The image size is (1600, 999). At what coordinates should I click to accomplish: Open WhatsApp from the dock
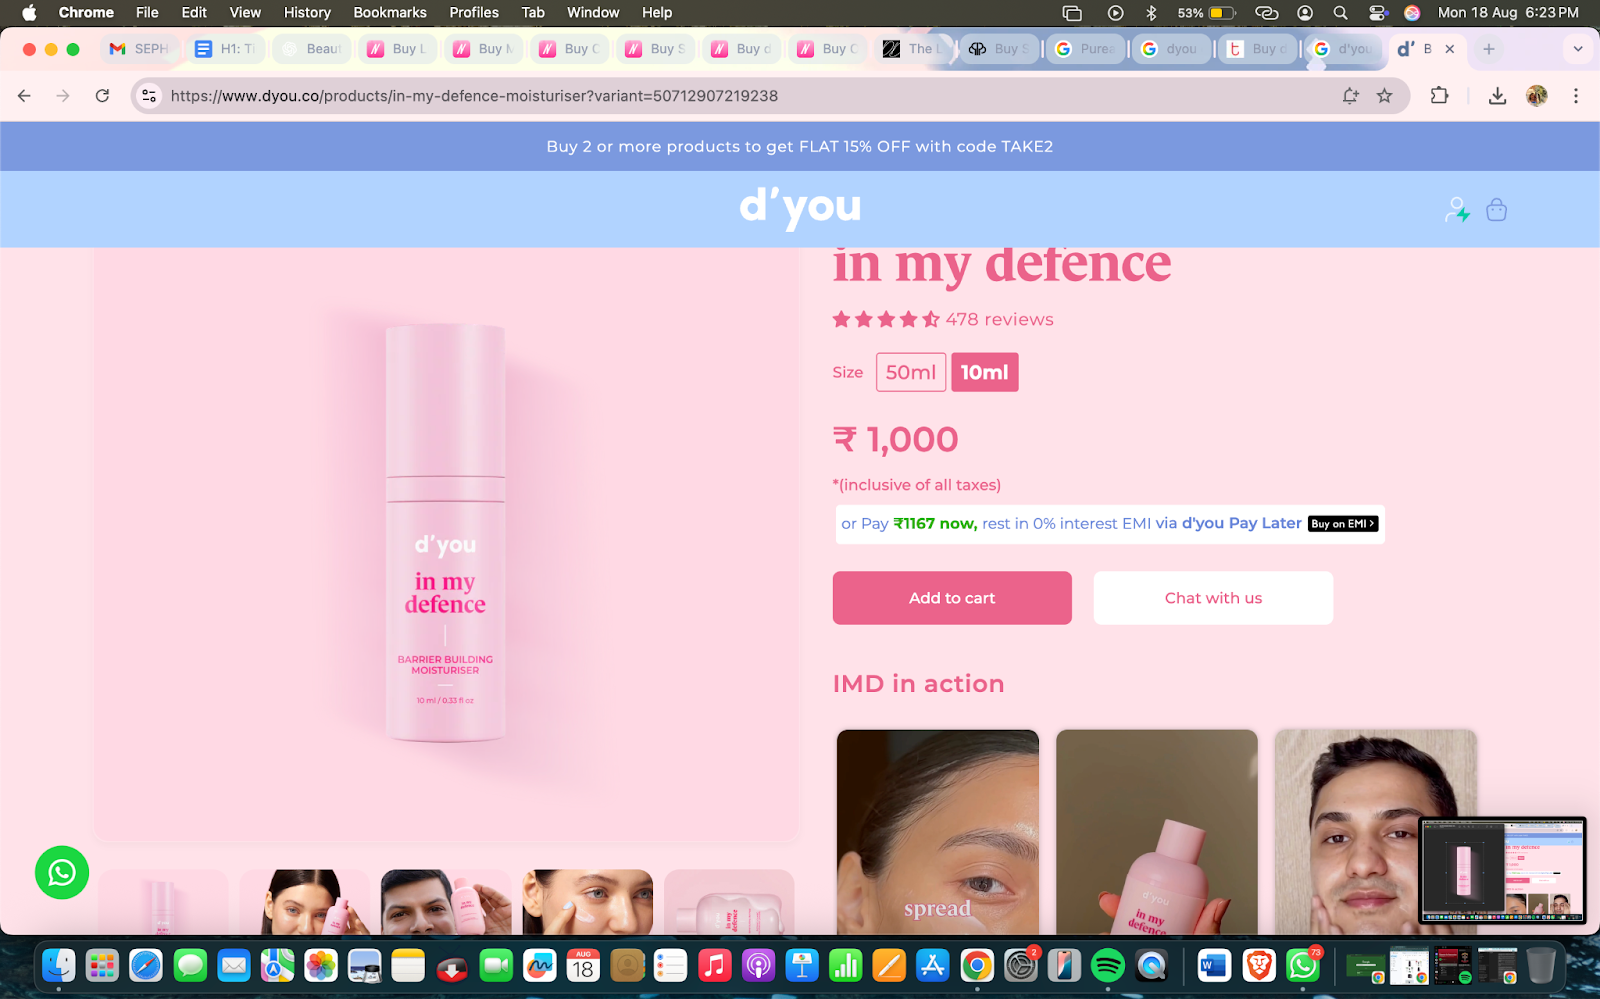click(x=1303, y=965)
